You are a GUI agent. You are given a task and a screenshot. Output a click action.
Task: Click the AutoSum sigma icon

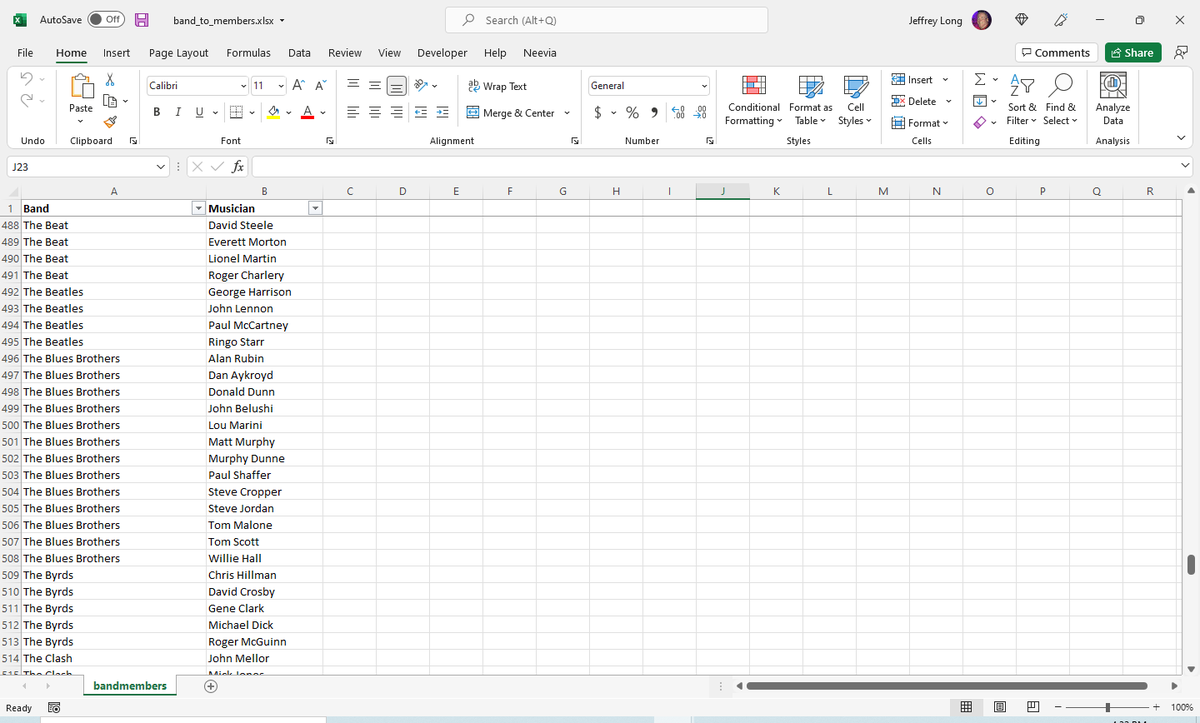[x=981, y=80]
